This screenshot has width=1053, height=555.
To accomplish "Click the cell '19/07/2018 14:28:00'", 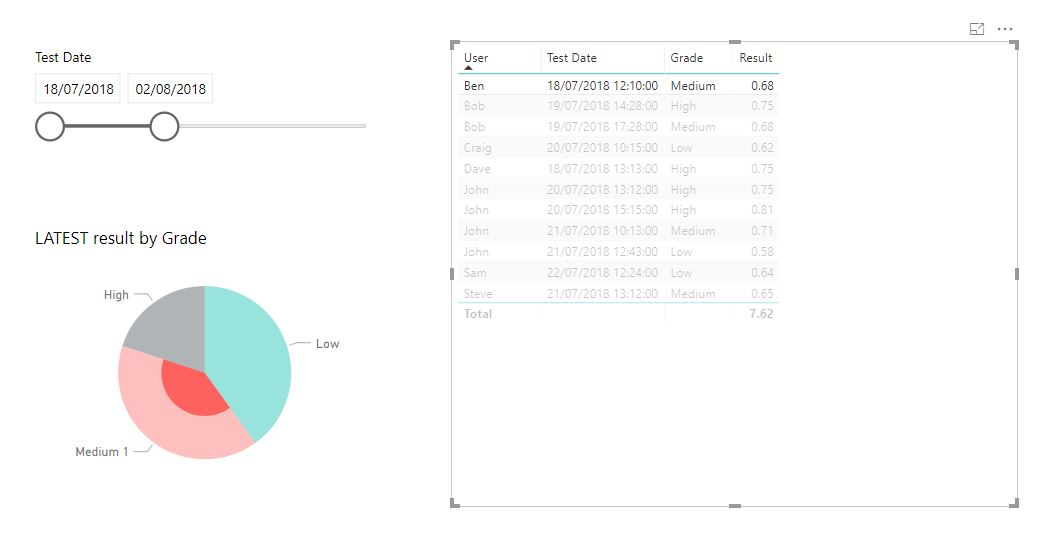I will [x=602, y=105].
